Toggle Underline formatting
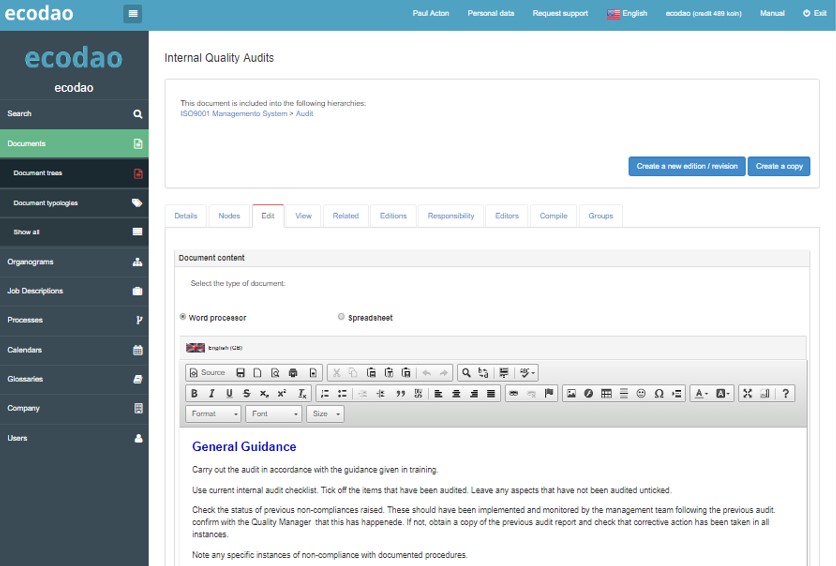 [229, 393]
